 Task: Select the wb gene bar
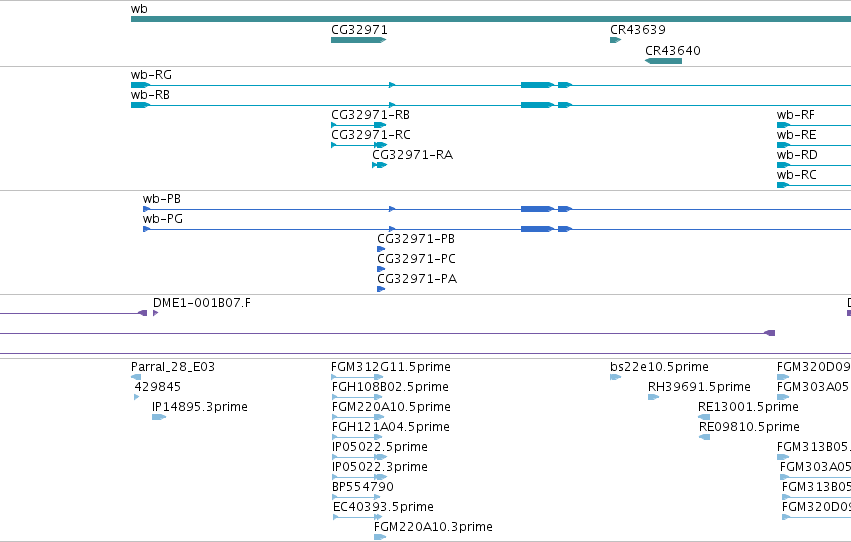[x=491, y=19]
